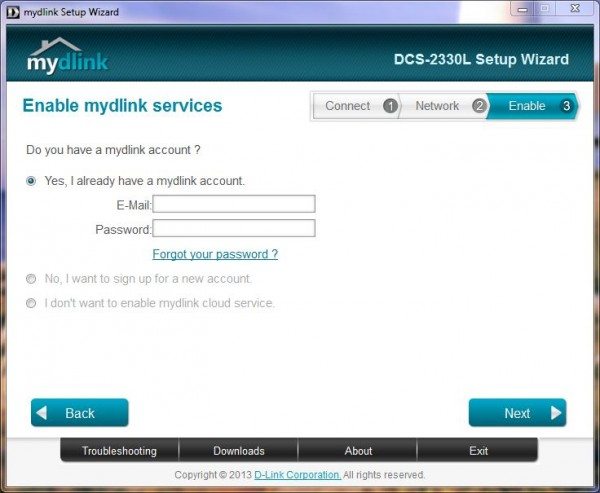Jump to Connect step 1 tab
The height and width of the screenshot is (493, 600).
point(356,106)
